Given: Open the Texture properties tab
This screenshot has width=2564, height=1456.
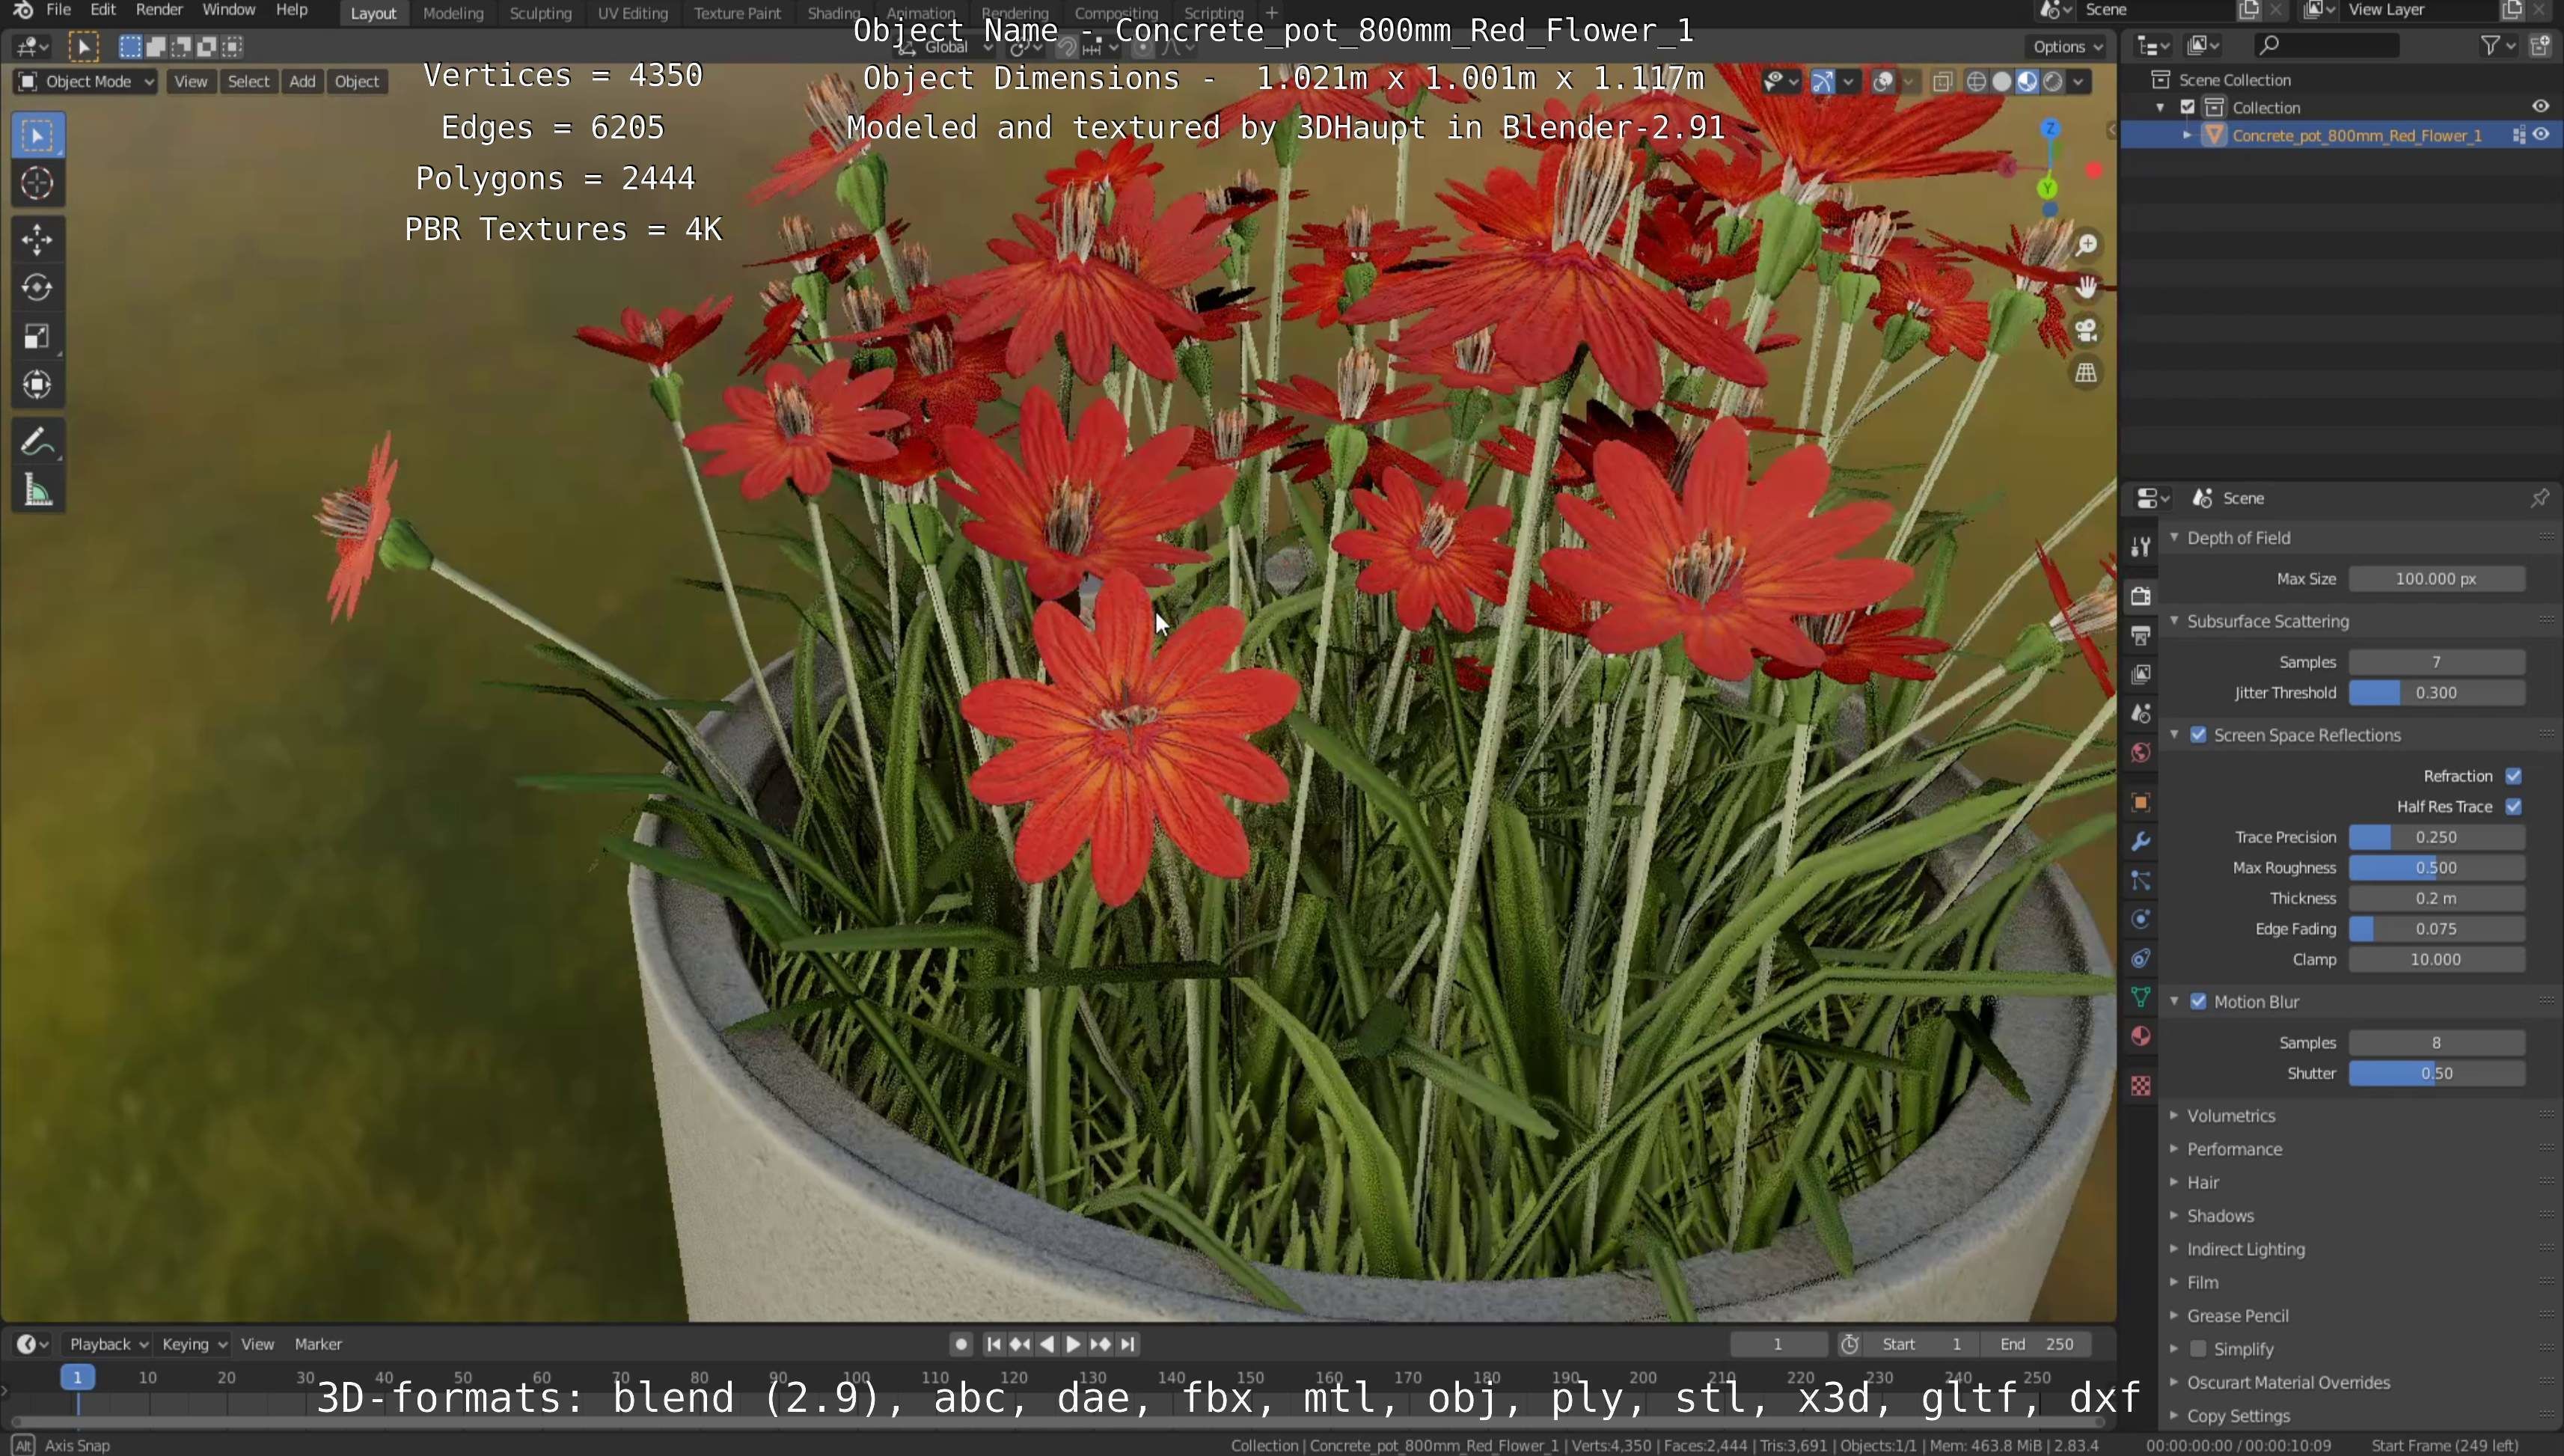Looking at the screenshot, I should click(2140, 1085).
